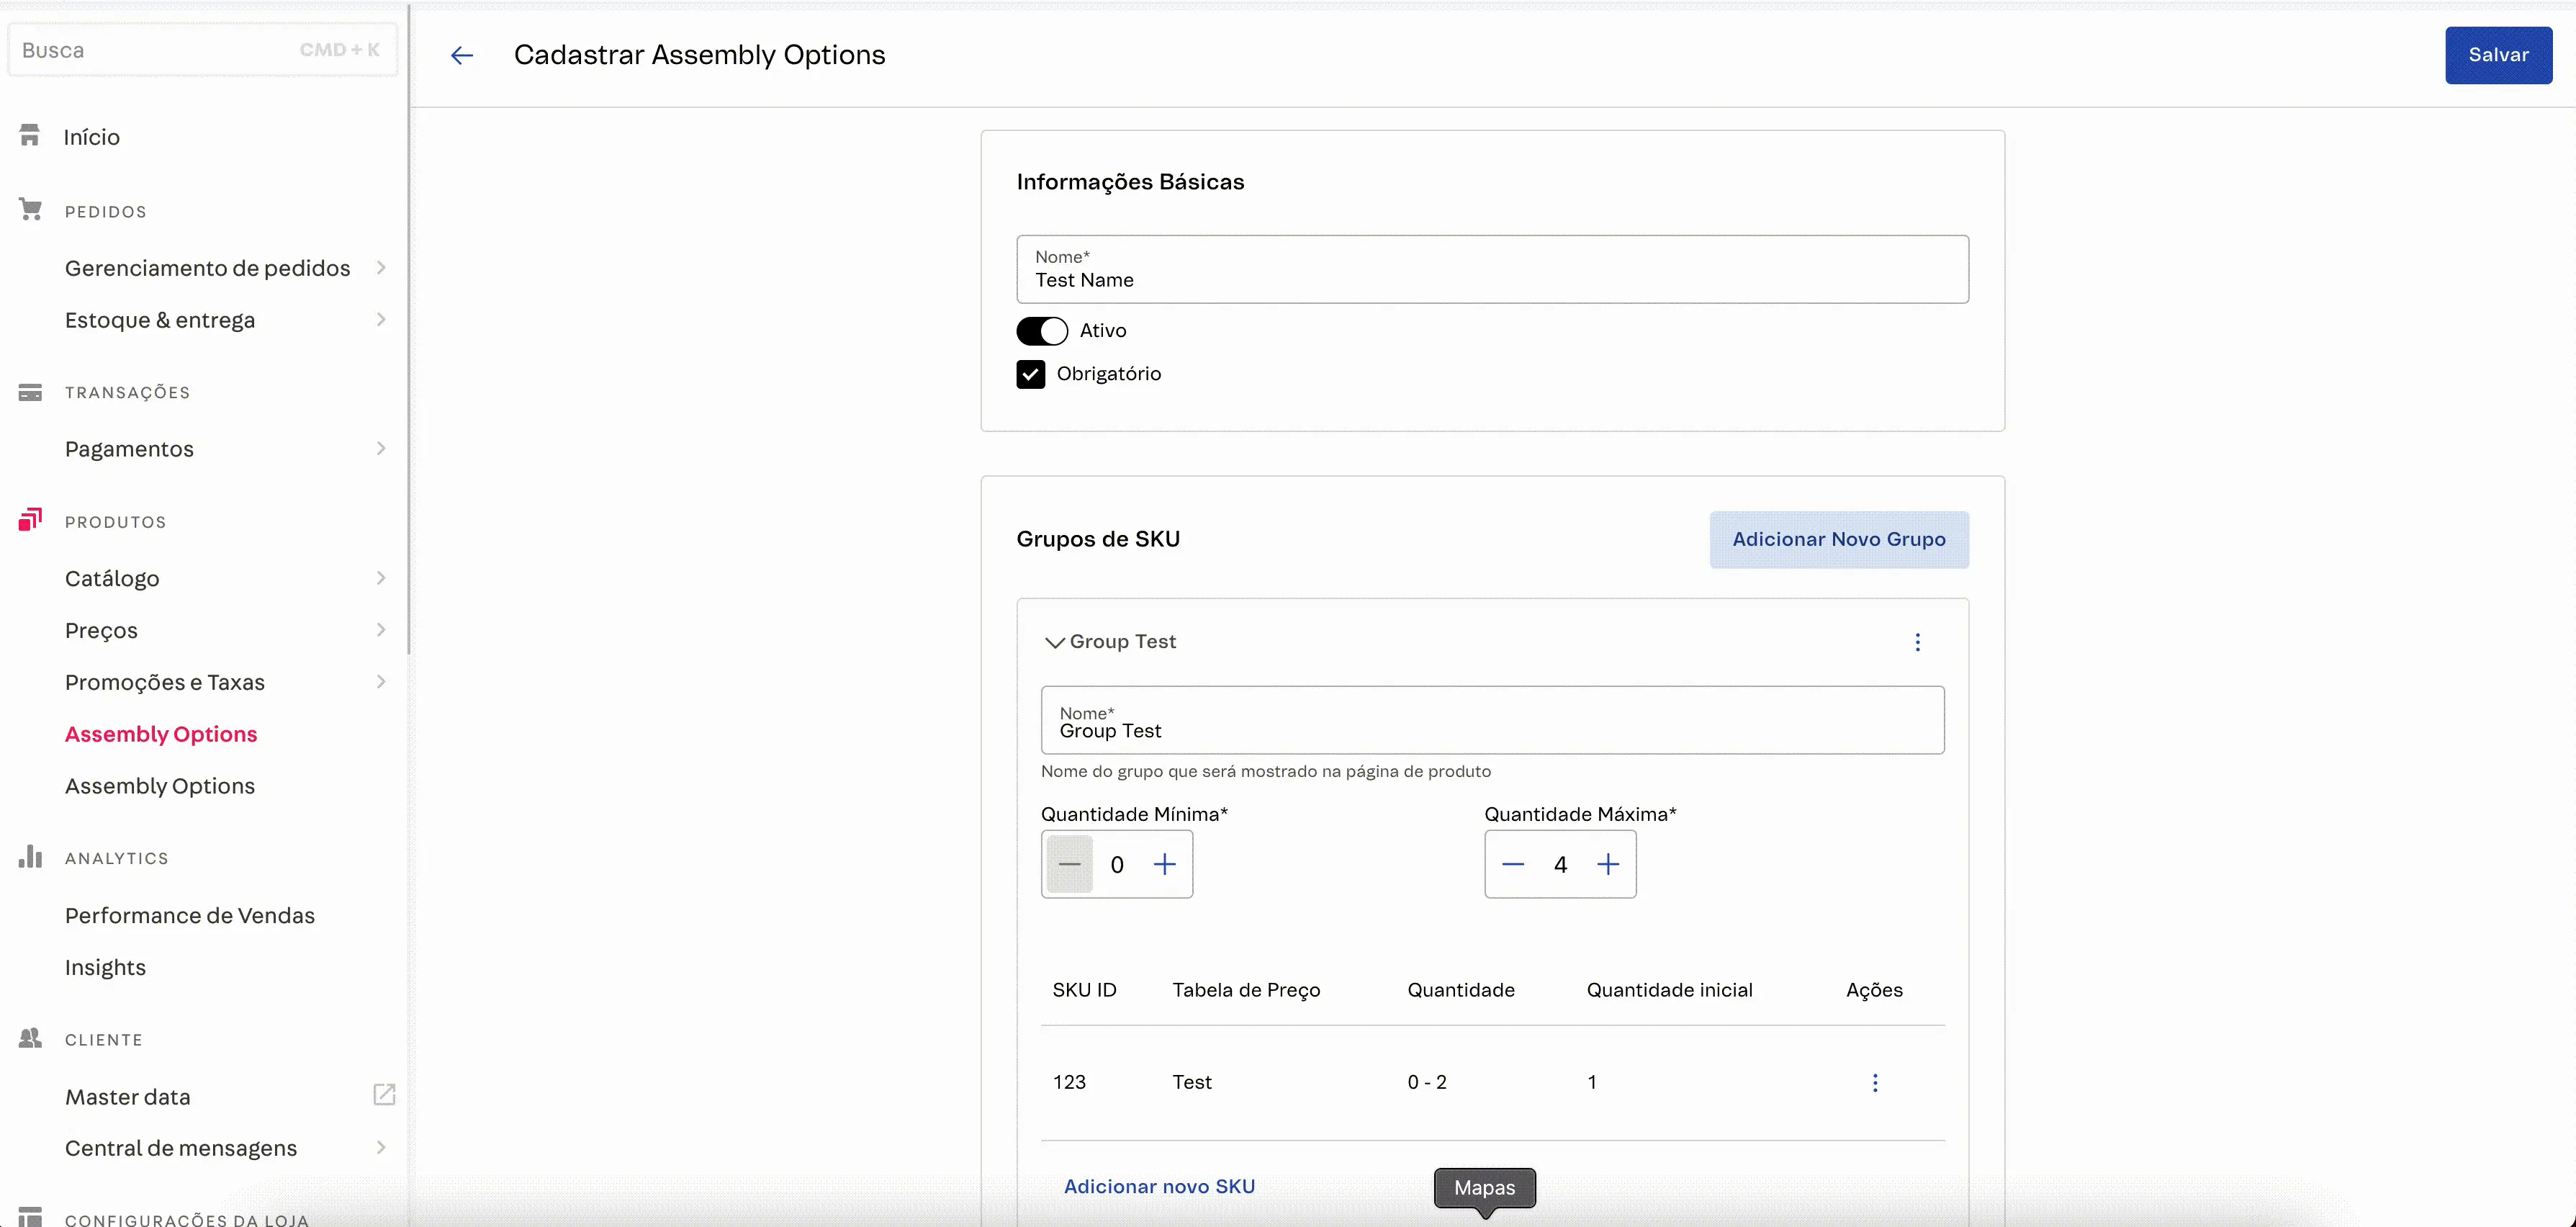Open Group Test three-dot options menu
This screenshot has height=1227, width=2576.
[x=1917, y=642]
